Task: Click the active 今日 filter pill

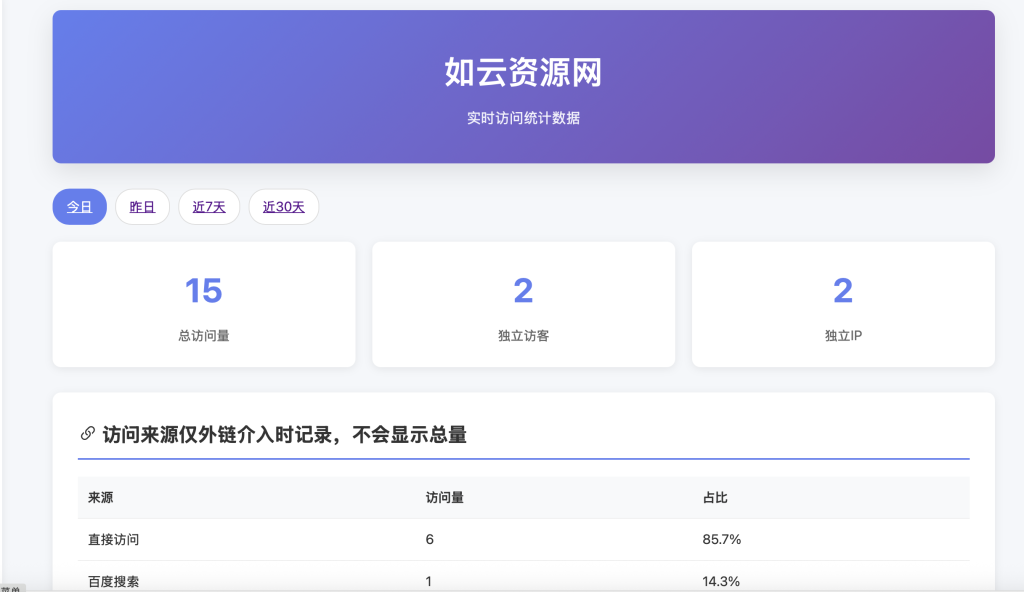Action: (79, 206)
